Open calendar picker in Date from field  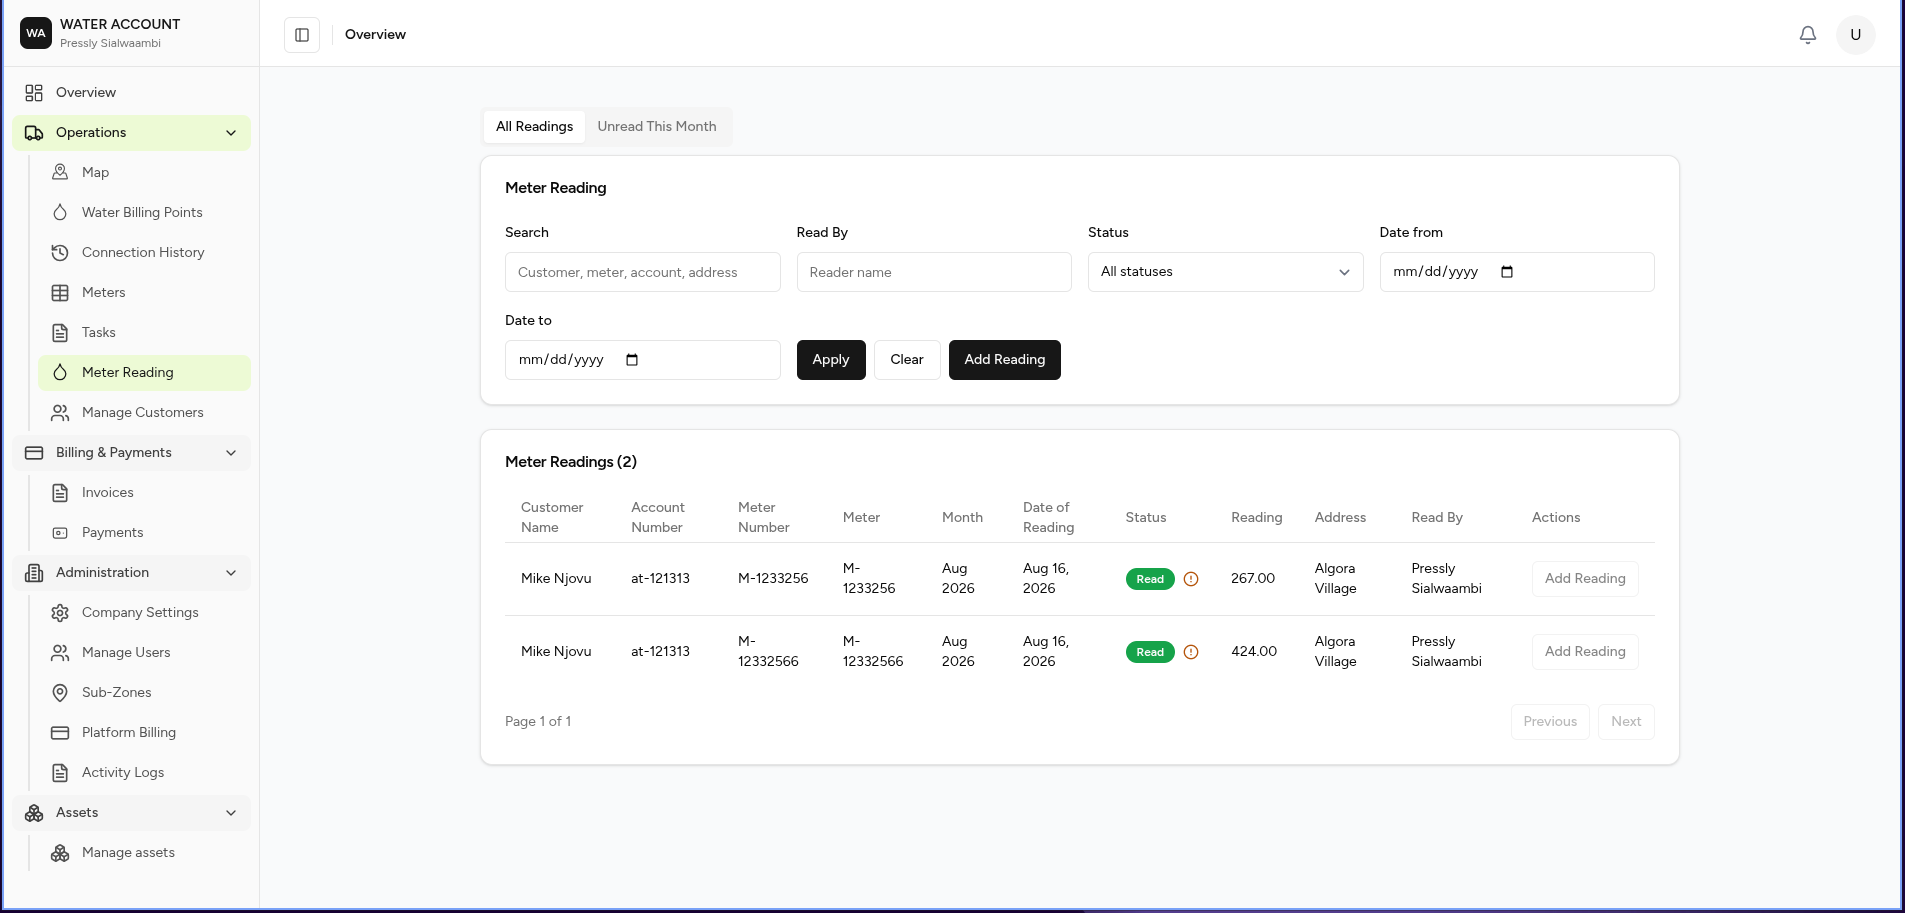point(1507,272)
